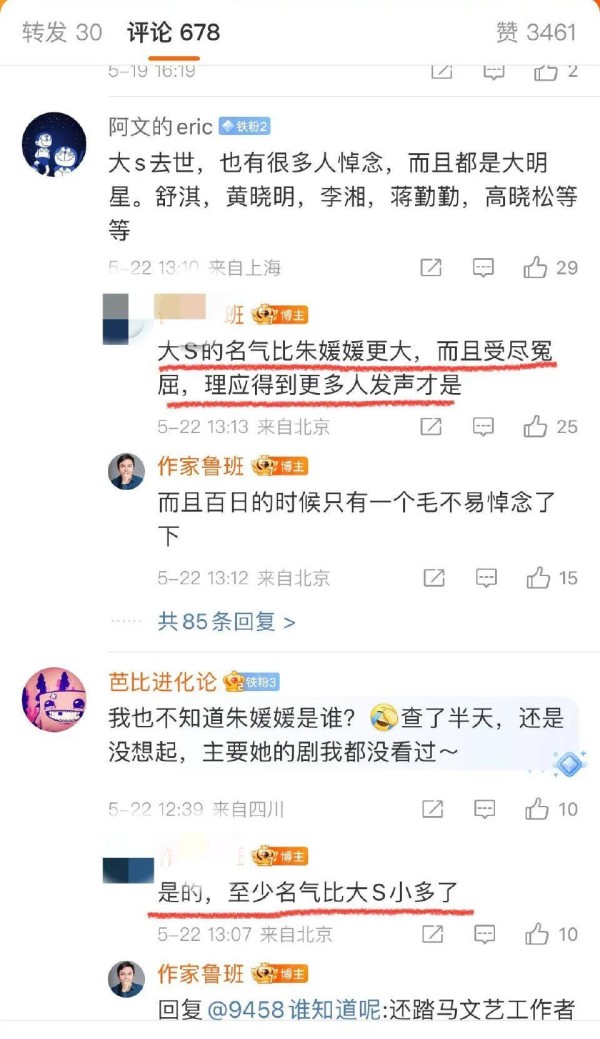This screenshot has width=600, height=1039.
Task: Switch to the 转发 30 tab
Action: pyautogui.click(x=62, y=32)
